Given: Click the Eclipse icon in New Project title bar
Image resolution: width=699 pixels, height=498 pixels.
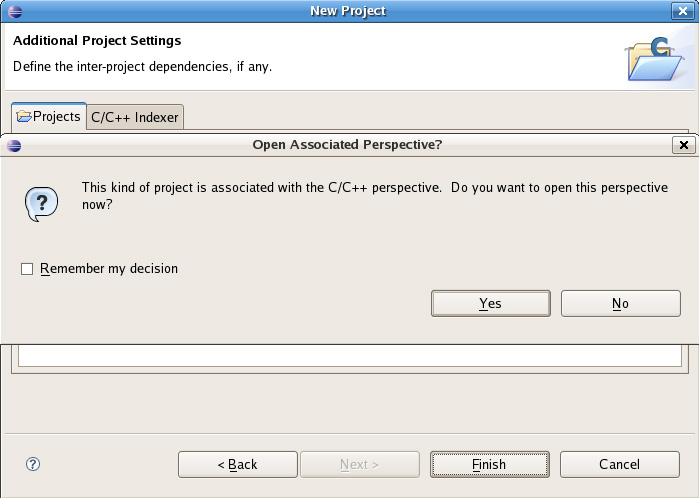Looking at the screenshot, I should [14, 11].
